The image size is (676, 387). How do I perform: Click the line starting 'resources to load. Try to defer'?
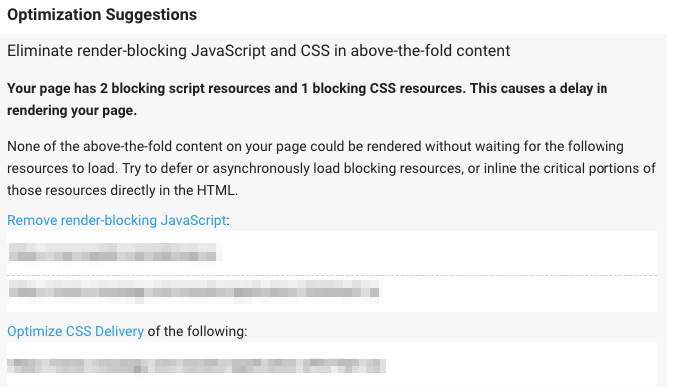(x=331, y=169)
